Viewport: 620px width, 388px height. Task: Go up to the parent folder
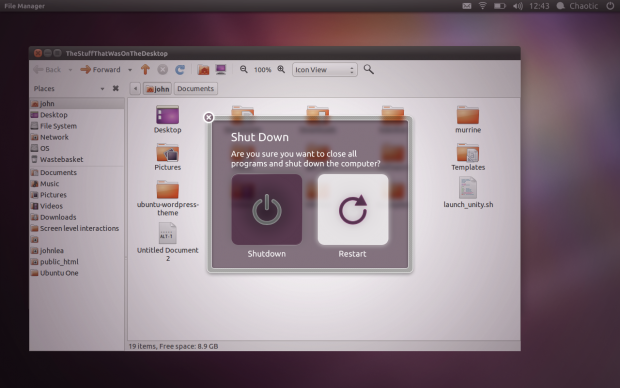(145, 70)
